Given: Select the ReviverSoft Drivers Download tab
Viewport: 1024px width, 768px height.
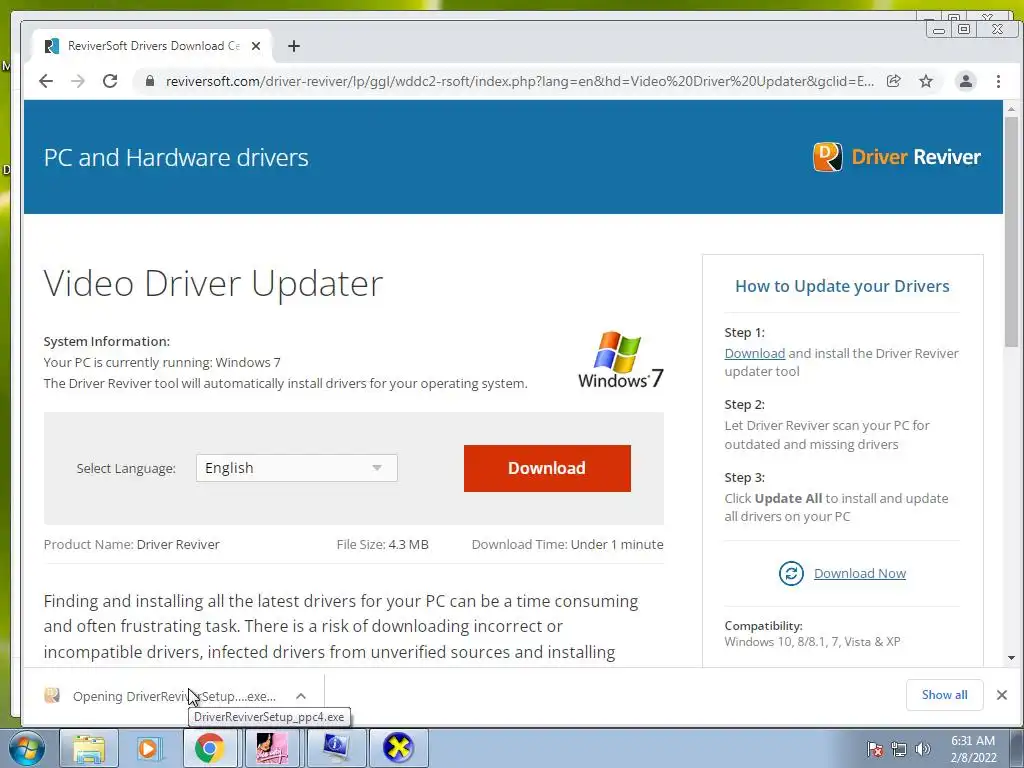Looking at the screenshot, I should click(153, 46).
